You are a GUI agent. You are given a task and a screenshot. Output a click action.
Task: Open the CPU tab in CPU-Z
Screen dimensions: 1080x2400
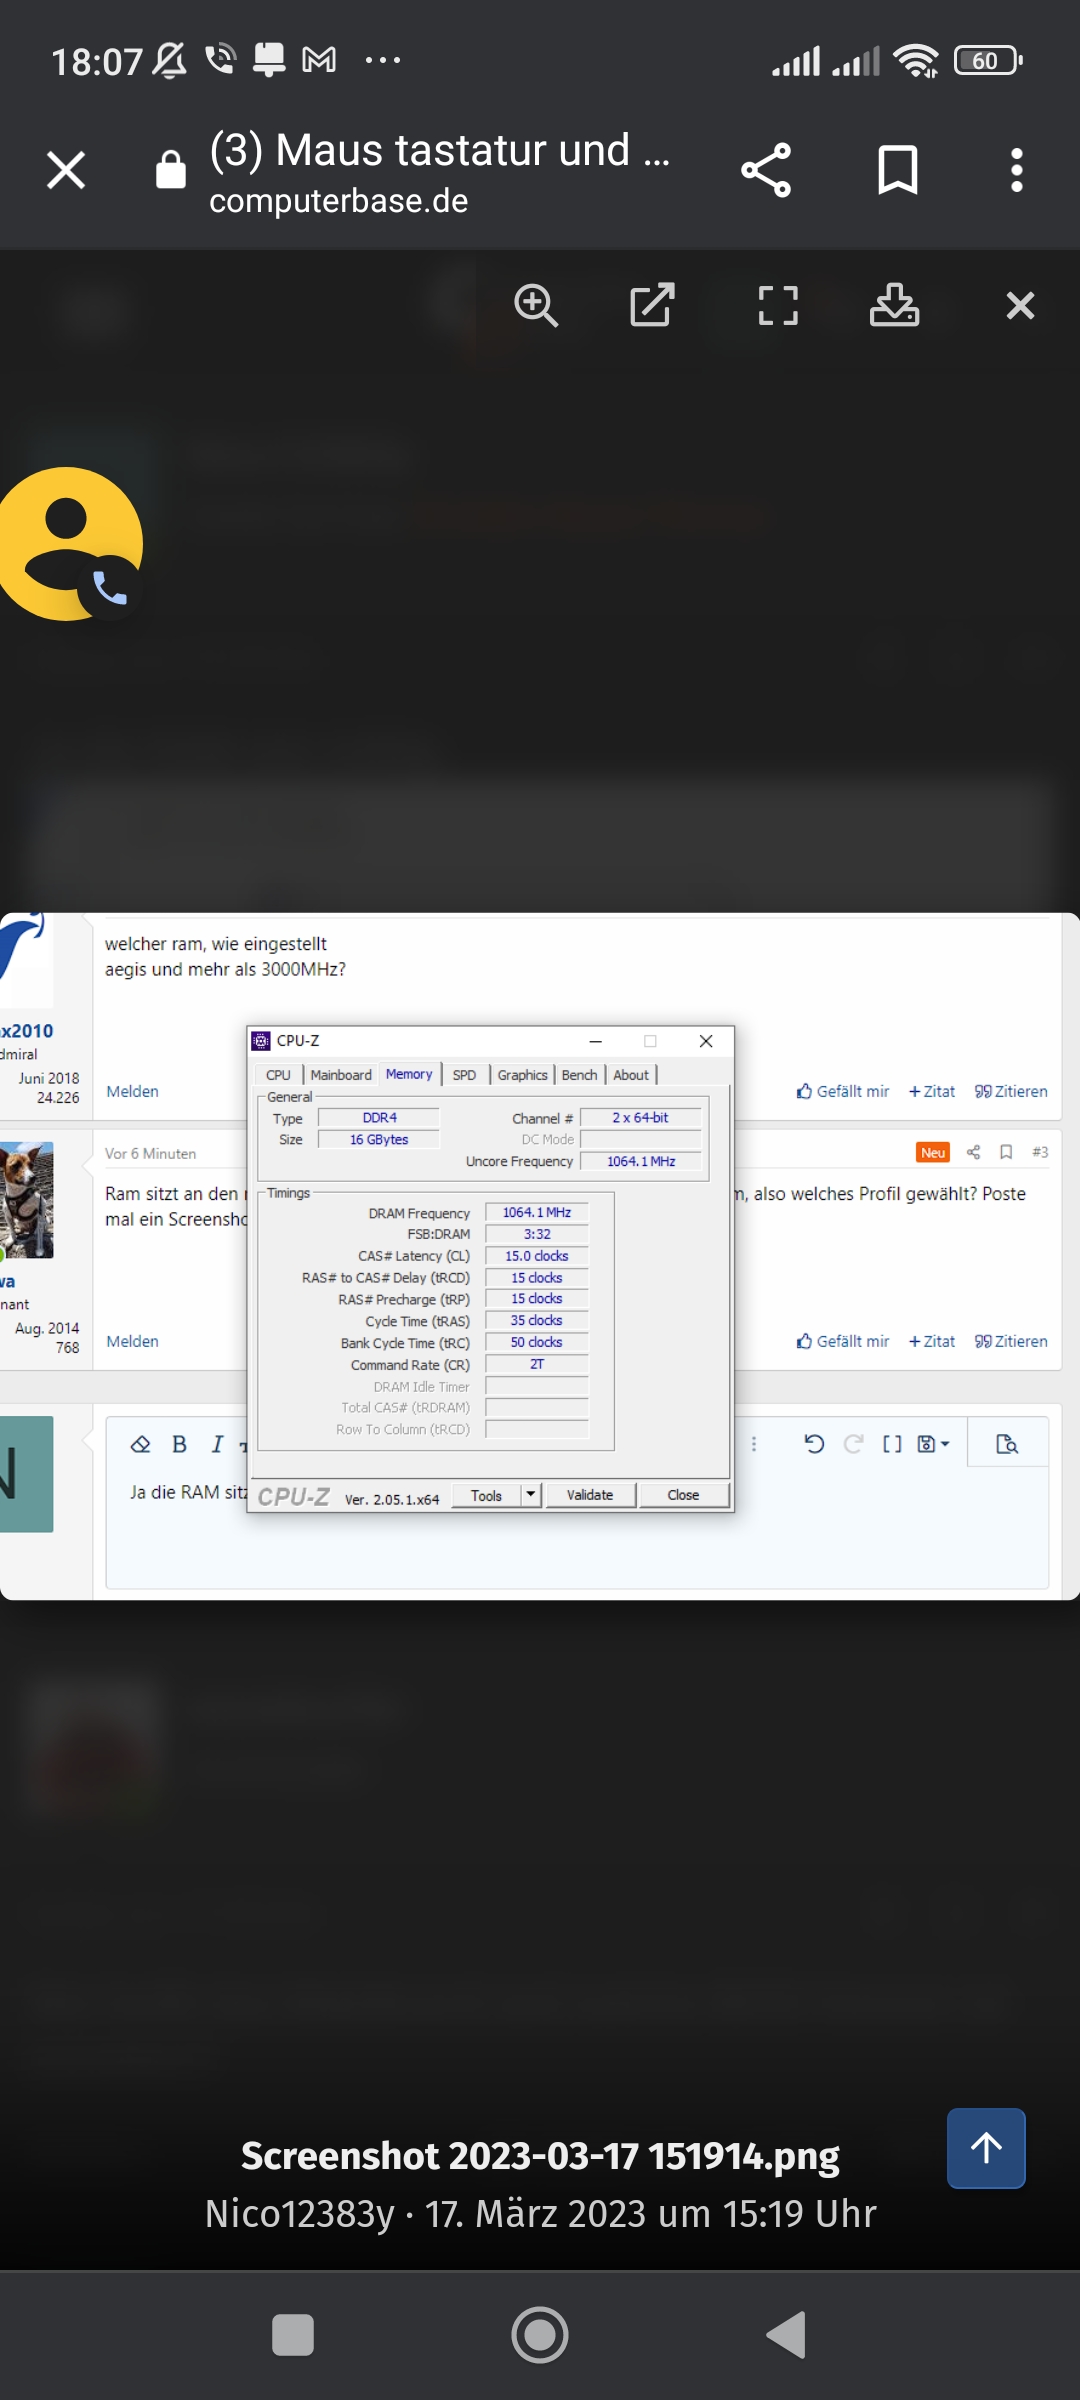[278, 1075]
